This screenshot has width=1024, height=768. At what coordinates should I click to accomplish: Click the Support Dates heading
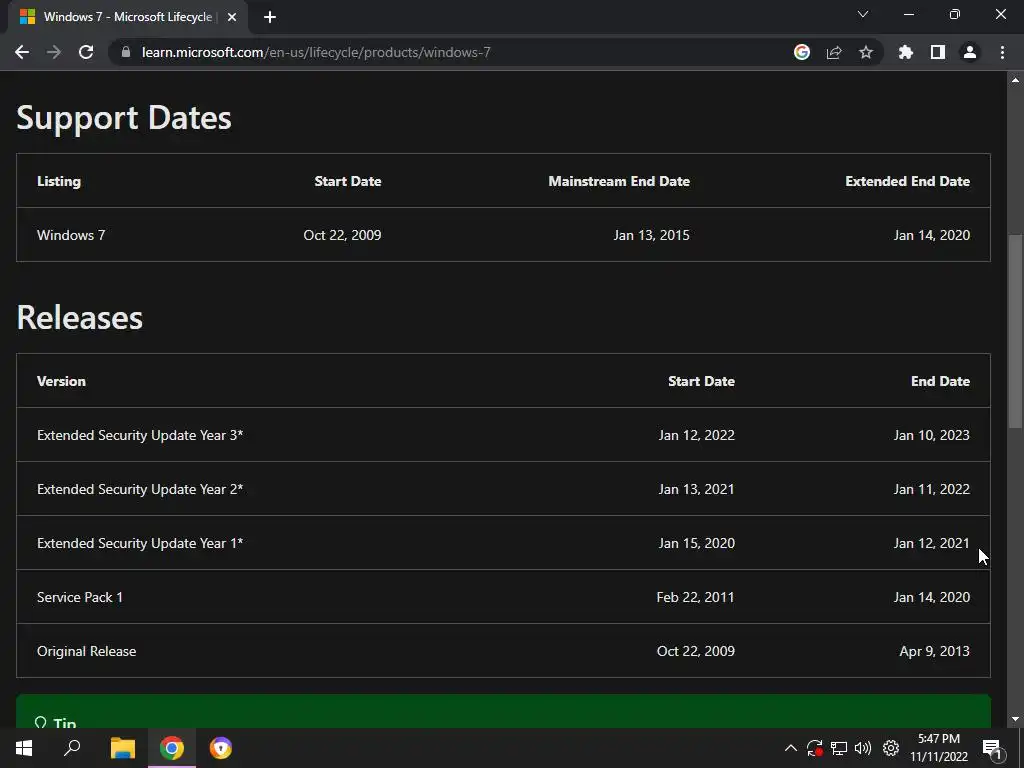pos(124,118)
